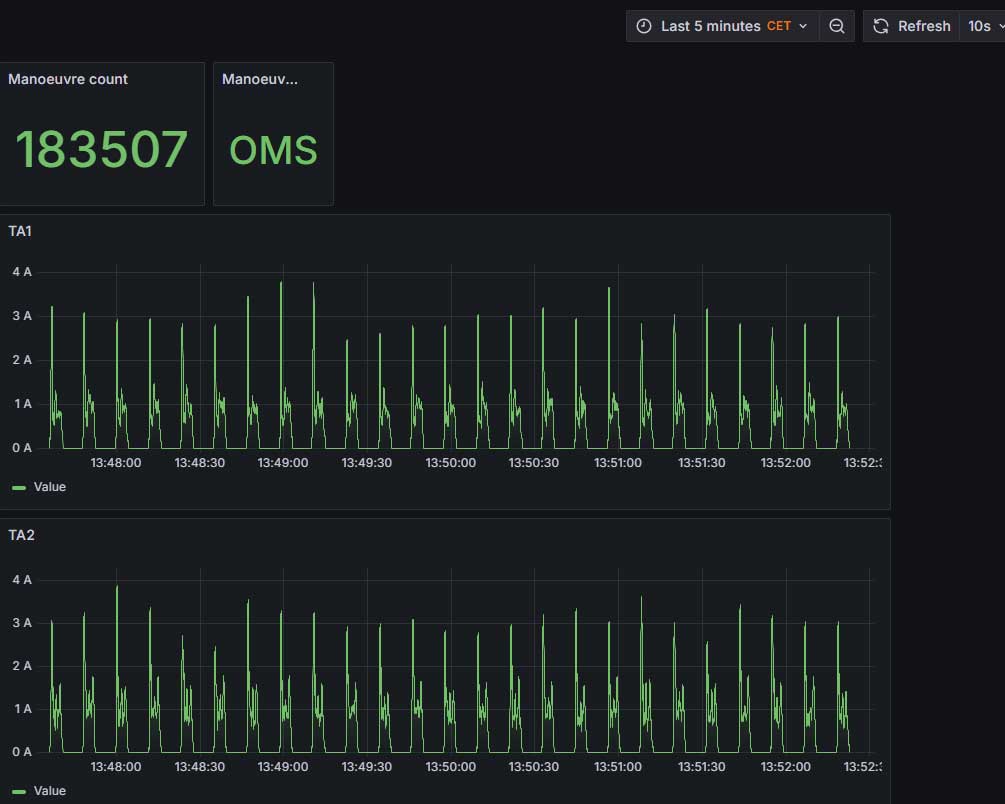Click the 4 A label on TA2 axis
Viewport: 1005px width, 804px height.
(21, 579)
